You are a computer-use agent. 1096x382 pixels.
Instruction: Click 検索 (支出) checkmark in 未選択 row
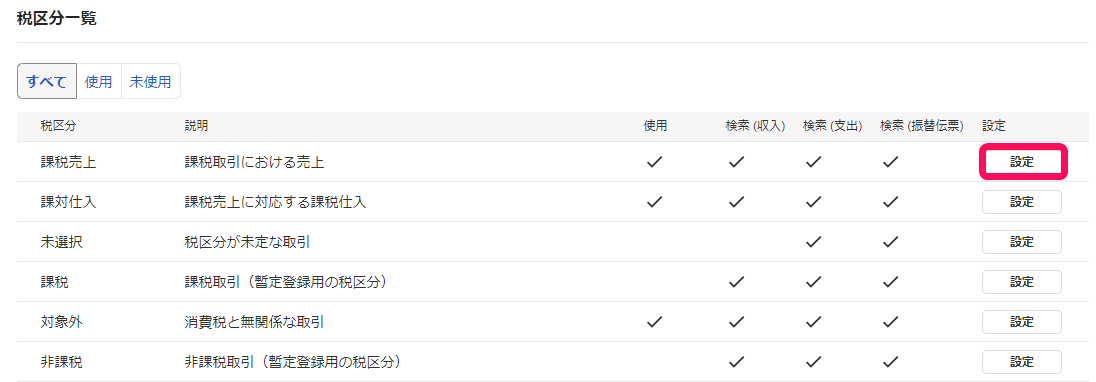[813, 242]
